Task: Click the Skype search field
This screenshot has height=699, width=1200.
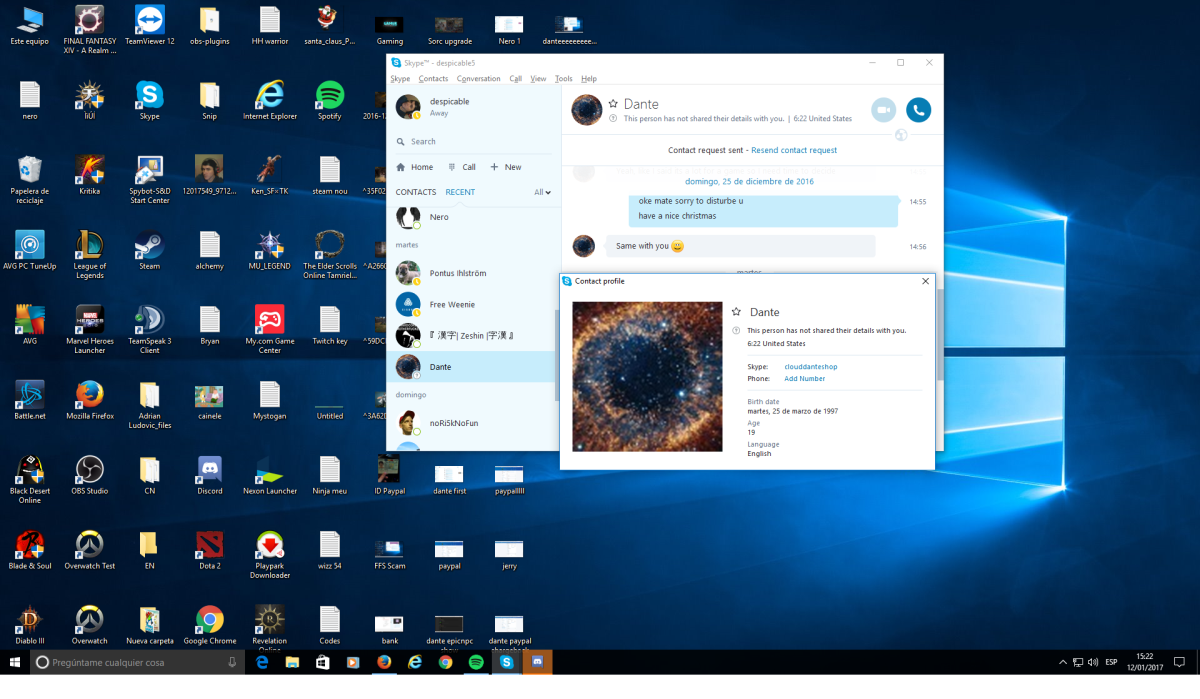Action: [x=473, y=142]
